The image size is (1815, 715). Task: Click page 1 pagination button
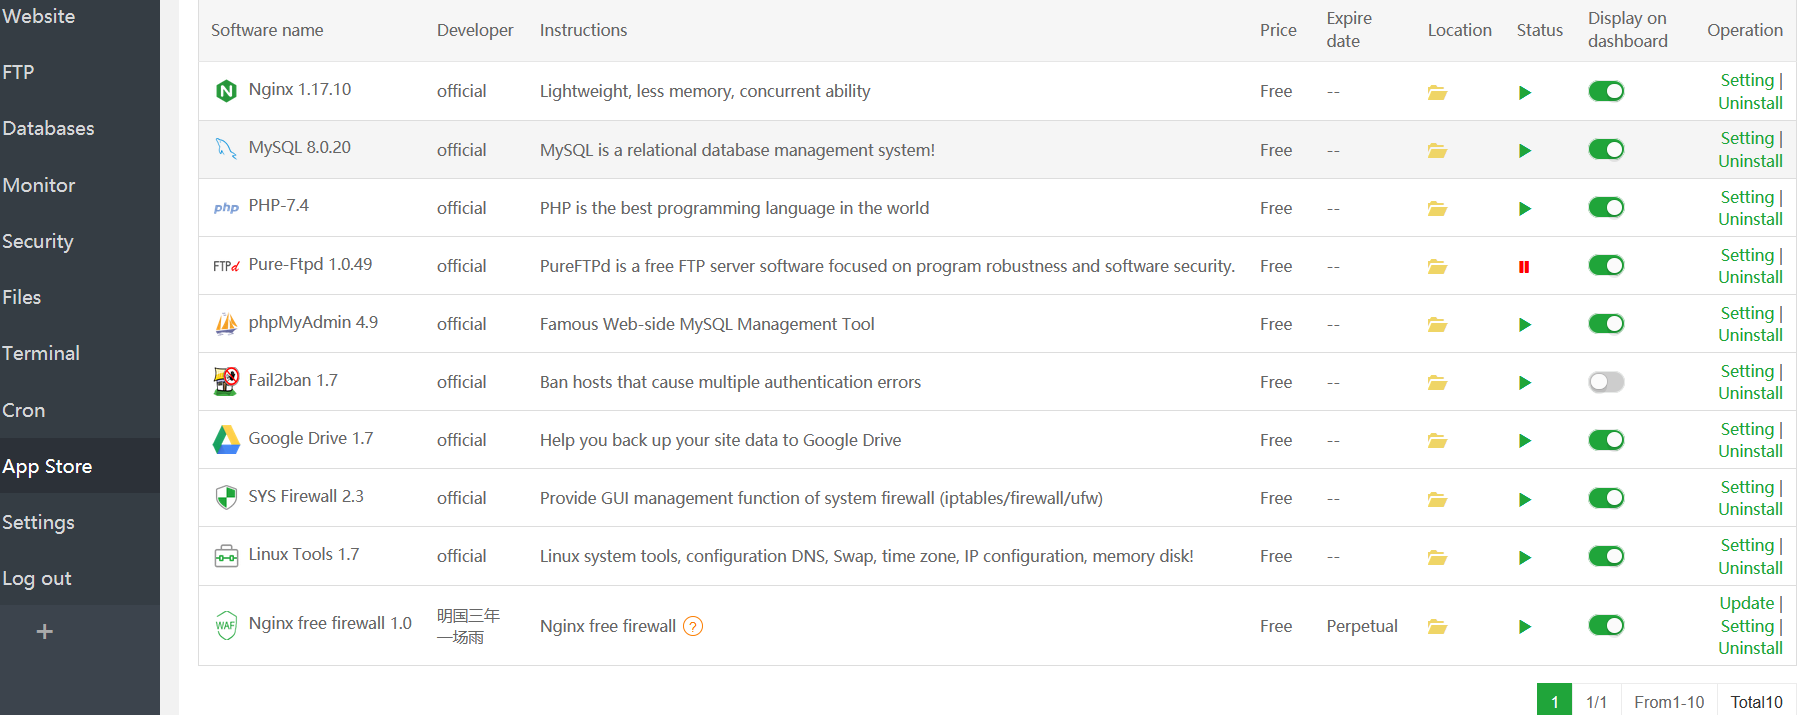click(1554, 702)
